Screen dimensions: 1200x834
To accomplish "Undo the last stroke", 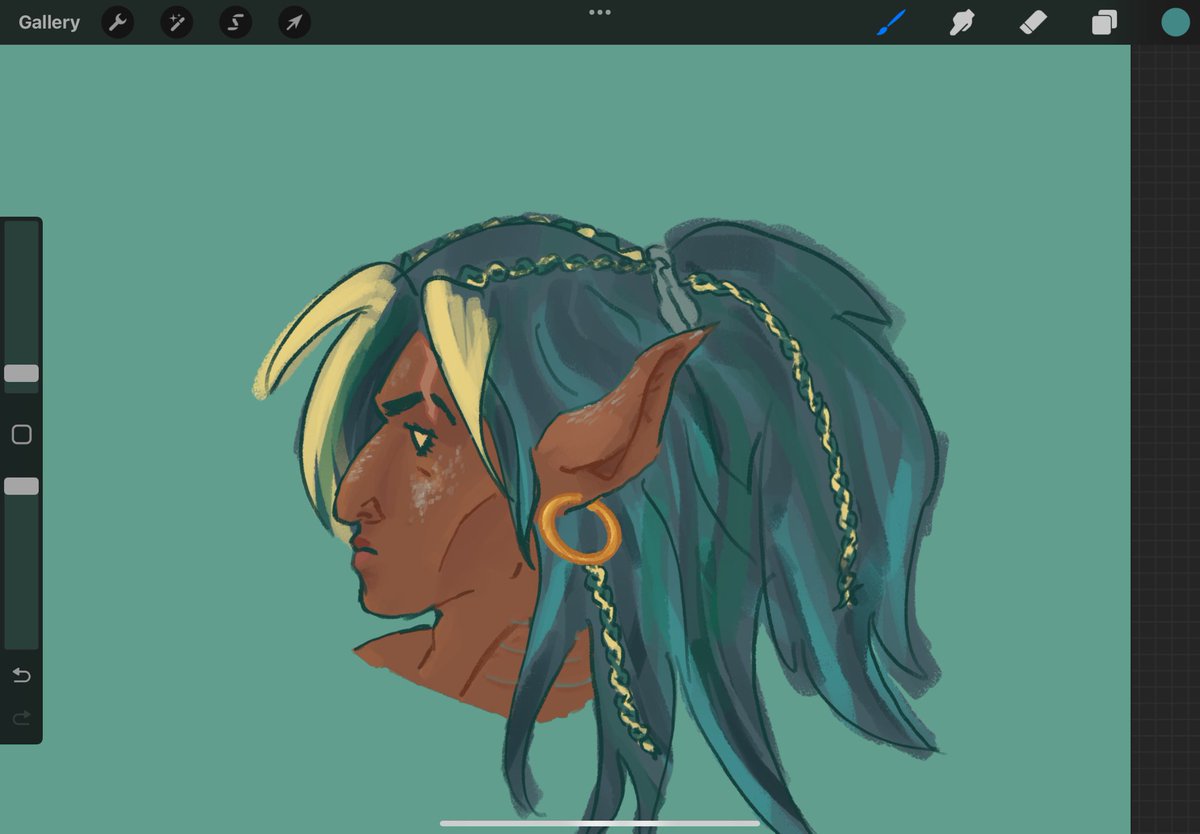I will (21, 676).
